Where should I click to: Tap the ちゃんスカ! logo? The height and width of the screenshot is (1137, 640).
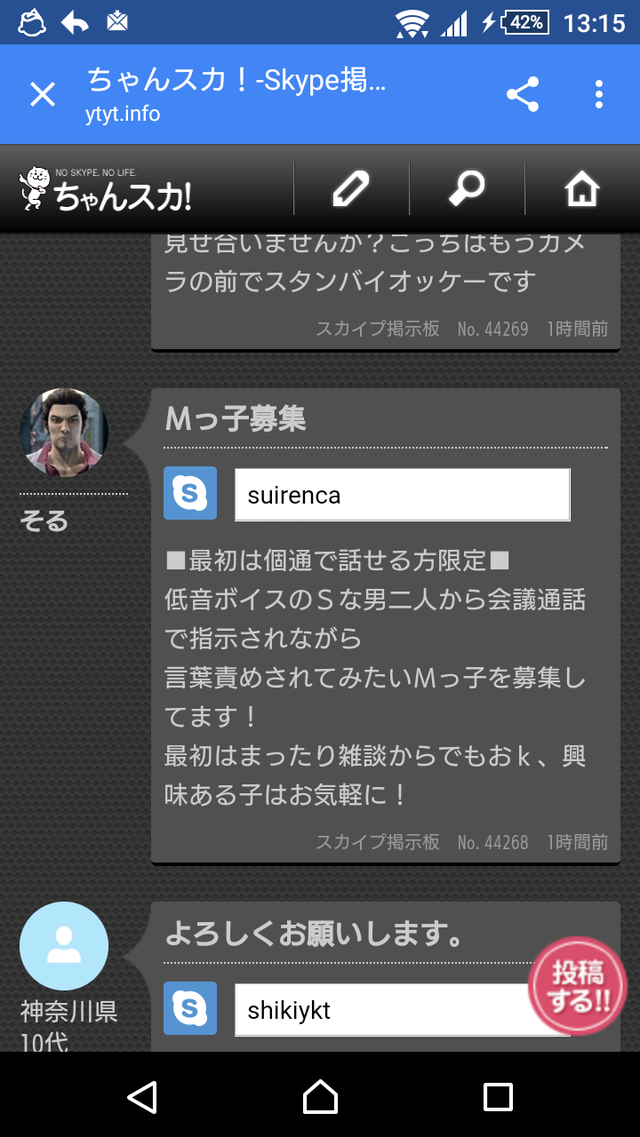[106, 188]
